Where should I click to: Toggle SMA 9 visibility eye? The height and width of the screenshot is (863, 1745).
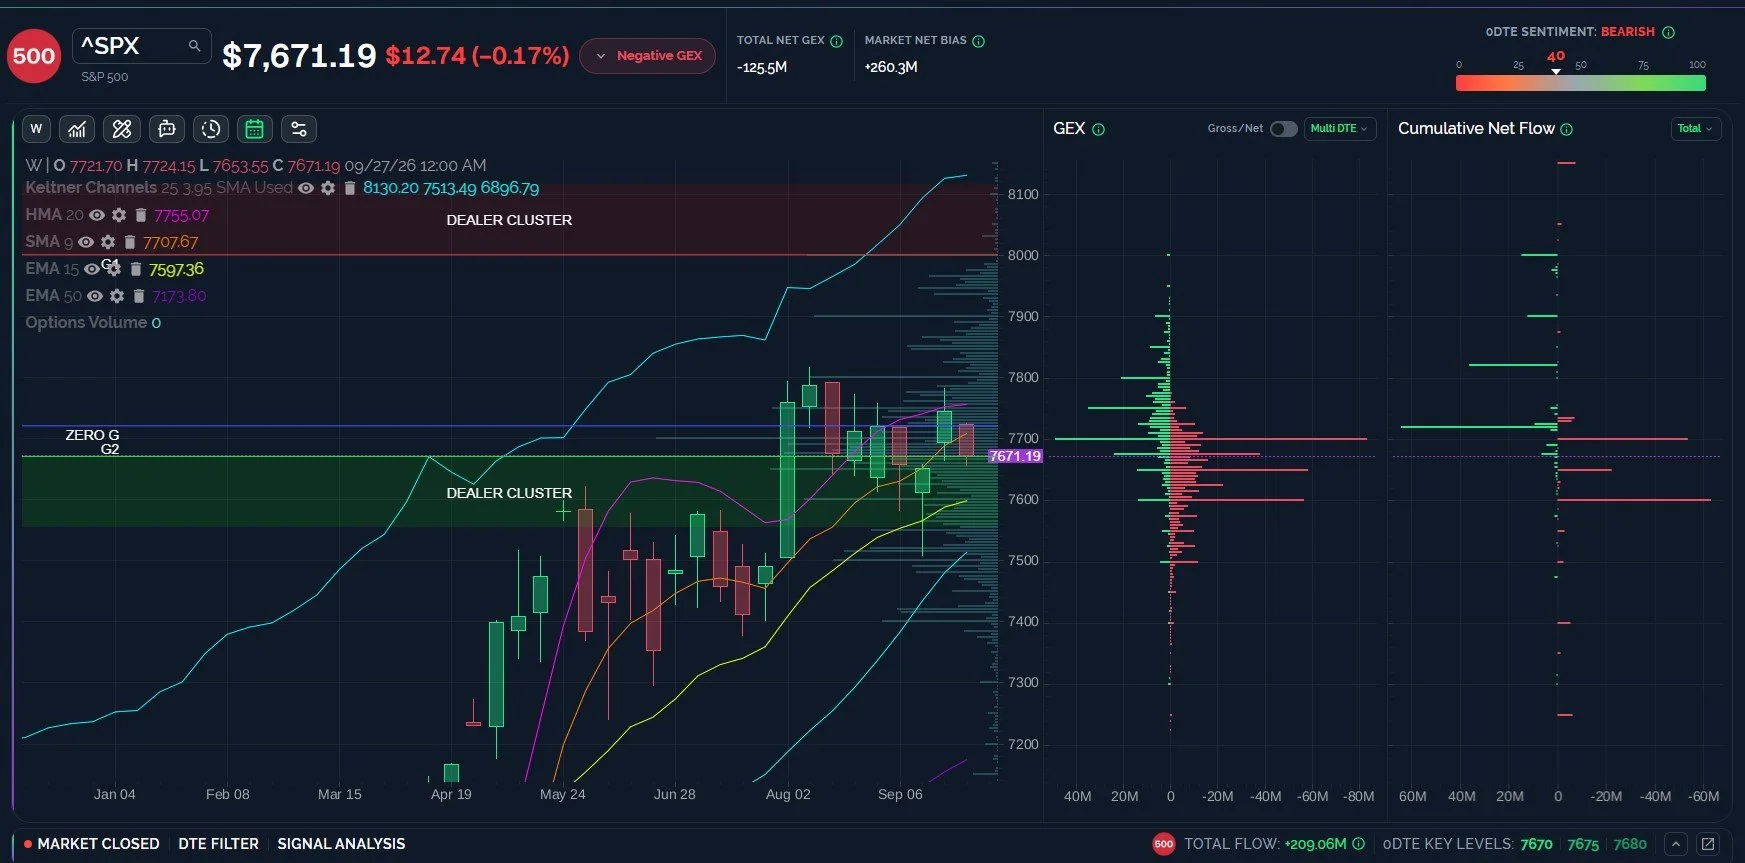(x=86, y=242)
